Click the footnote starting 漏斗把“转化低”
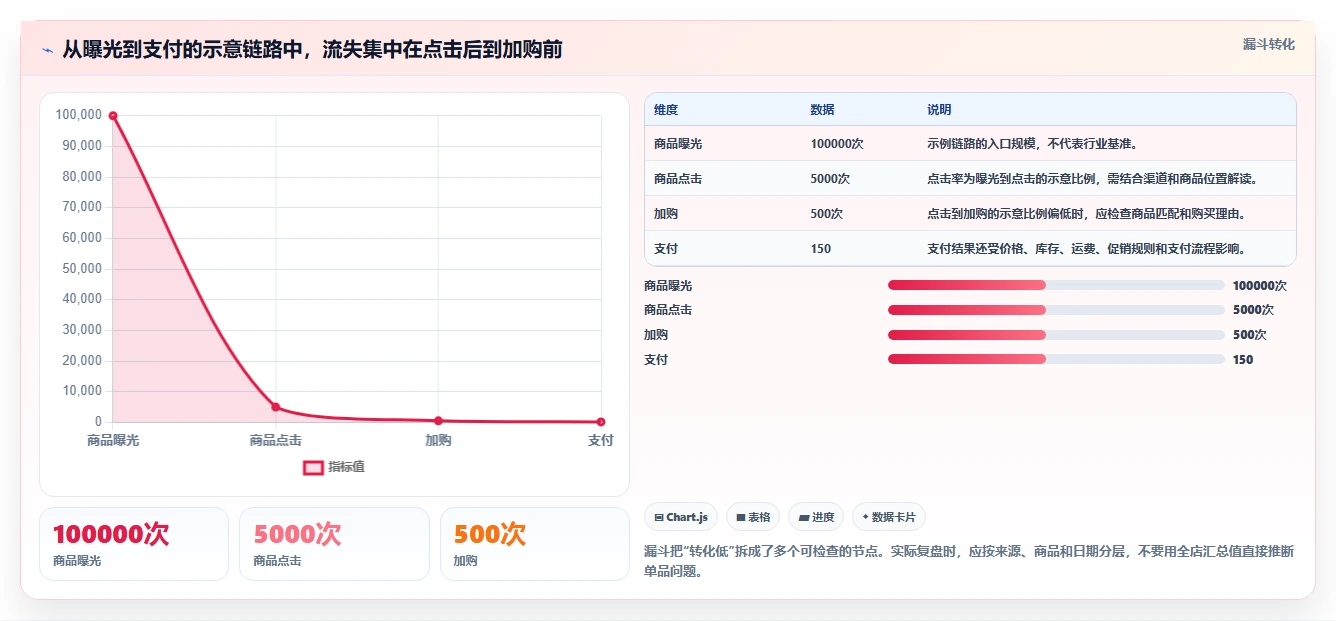Image resolution: width=1336 pixels, height=621 pixels. [970, 562]
